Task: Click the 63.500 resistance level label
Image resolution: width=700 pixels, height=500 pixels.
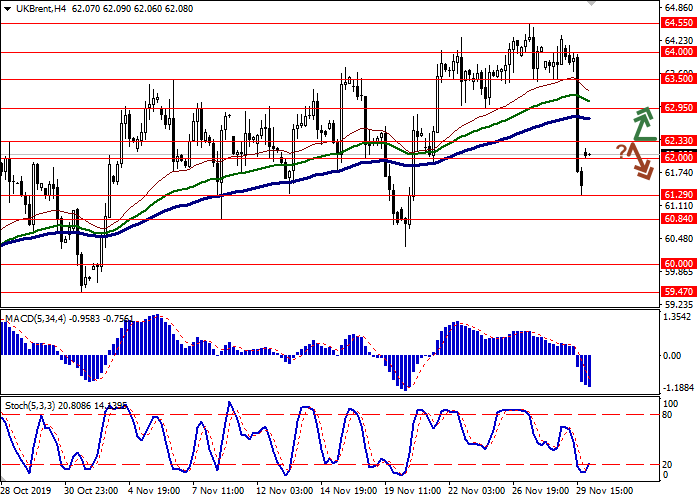Action: pyautogui.click(x=678, y=78)
